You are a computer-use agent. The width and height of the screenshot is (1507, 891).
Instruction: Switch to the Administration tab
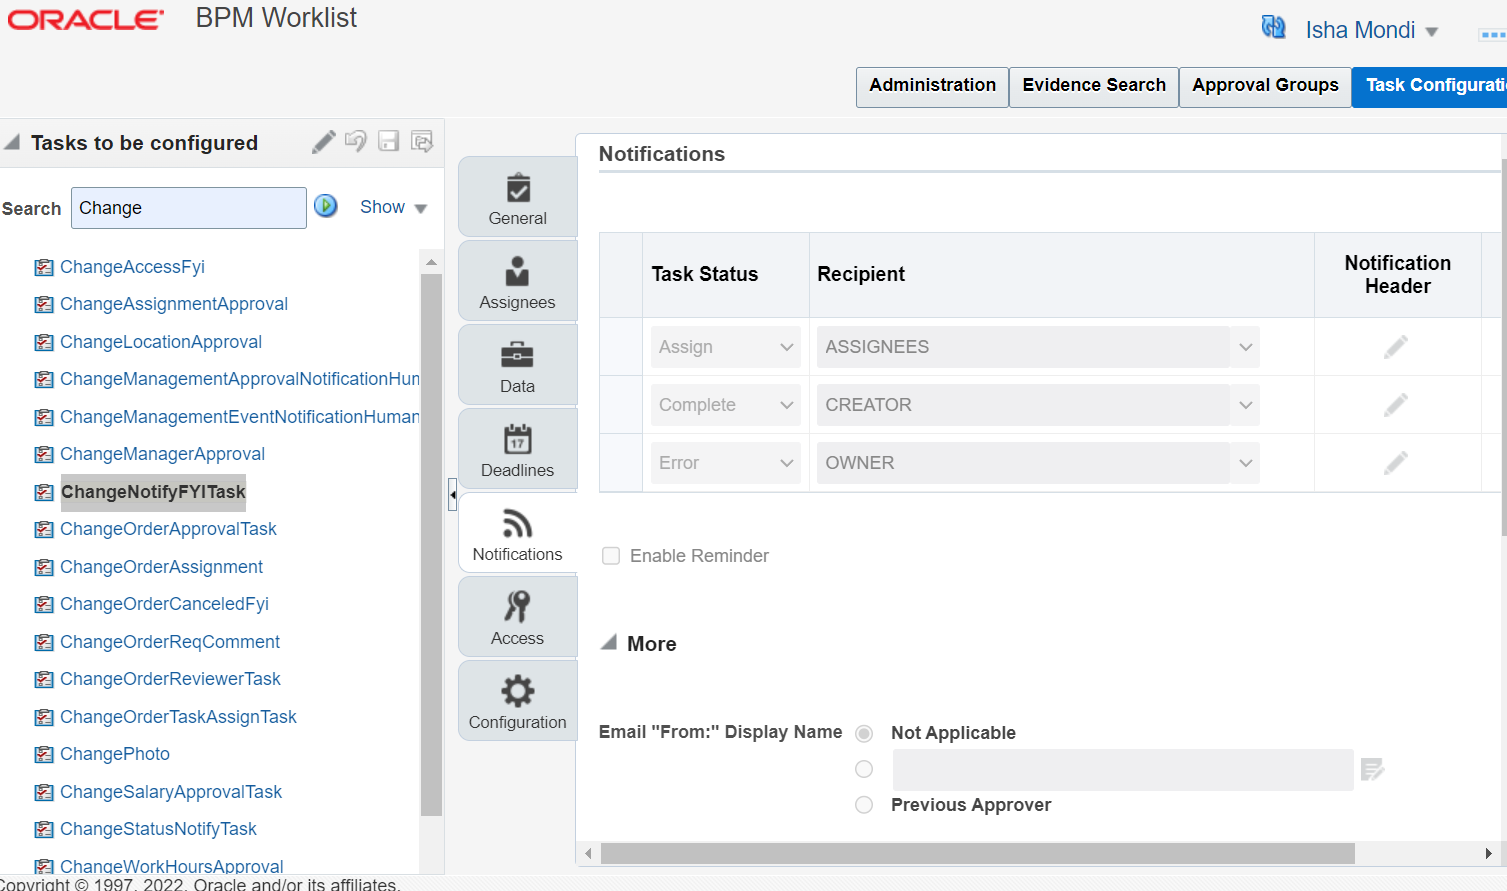(x=931, y=86)
